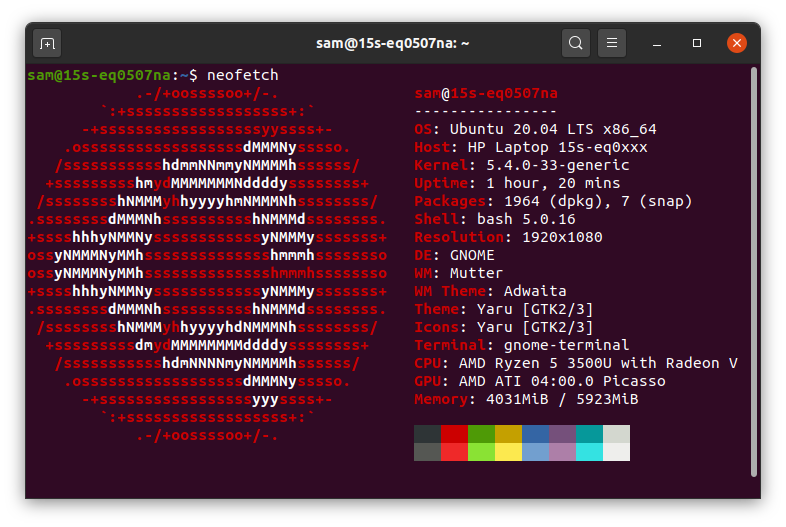The width and height of the screenshot is (786, 527).
Task: Click the Icons line 'Yaru [GTK2/3]'
Action: pyautogui.click(x=535, y=327)
